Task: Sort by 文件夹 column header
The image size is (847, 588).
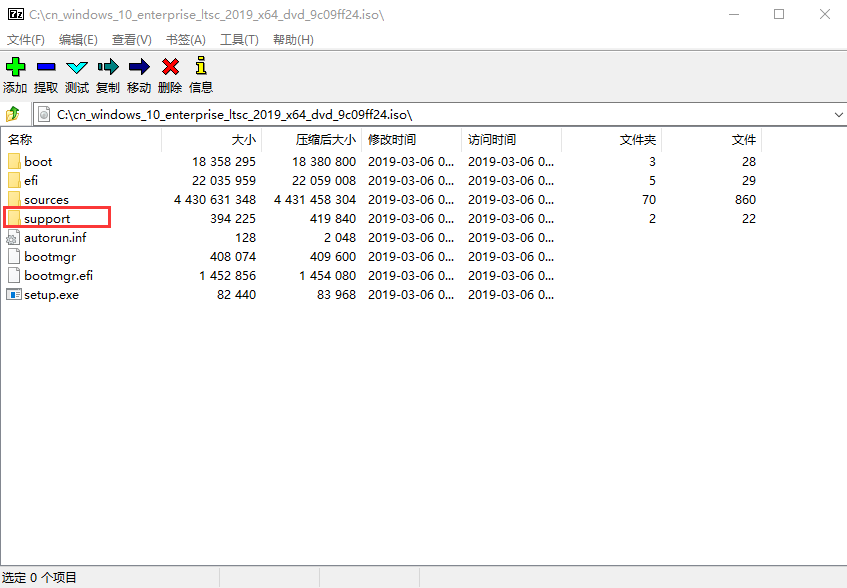Action: click(611, 140)
